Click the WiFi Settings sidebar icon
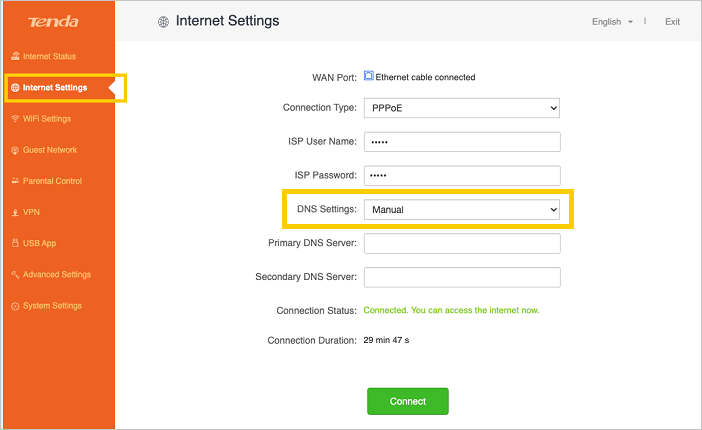Screen dimensions: 702x430 pyautogui.click(x=15, y=119)
